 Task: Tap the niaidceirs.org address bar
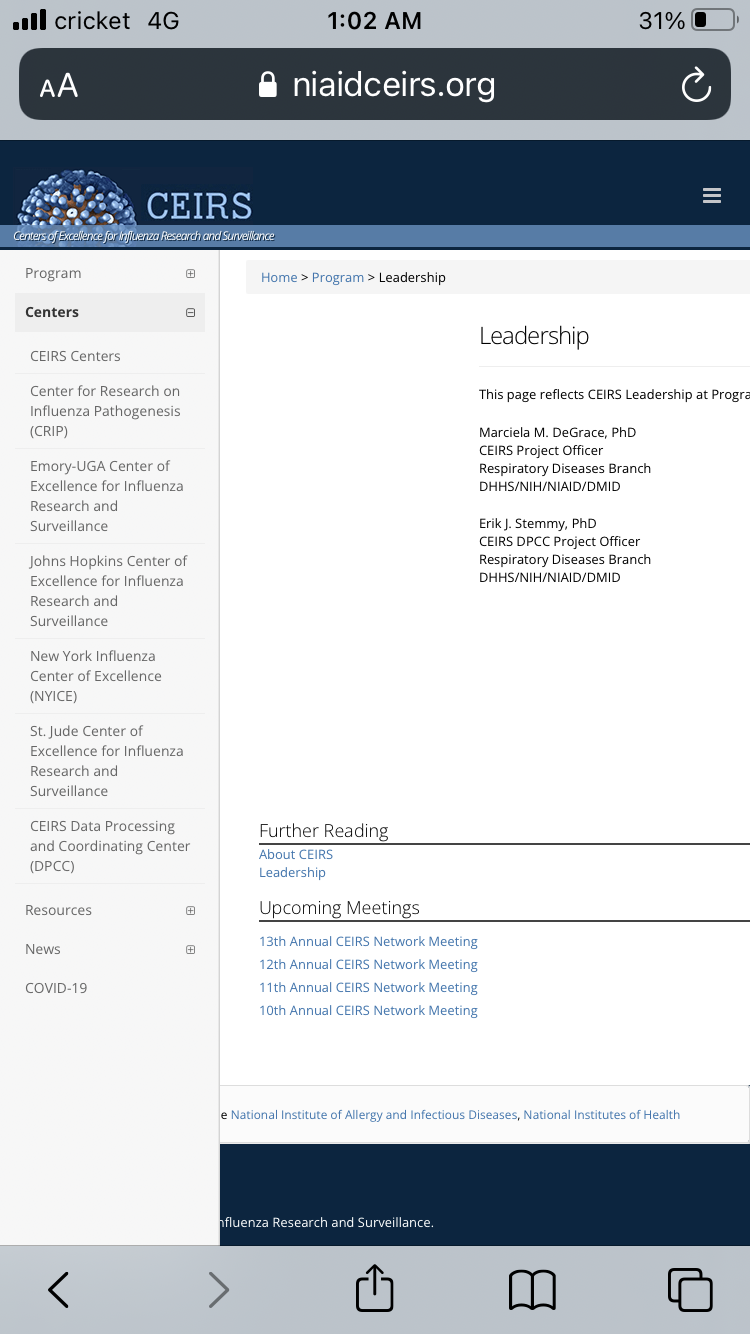tap(375, 85)
